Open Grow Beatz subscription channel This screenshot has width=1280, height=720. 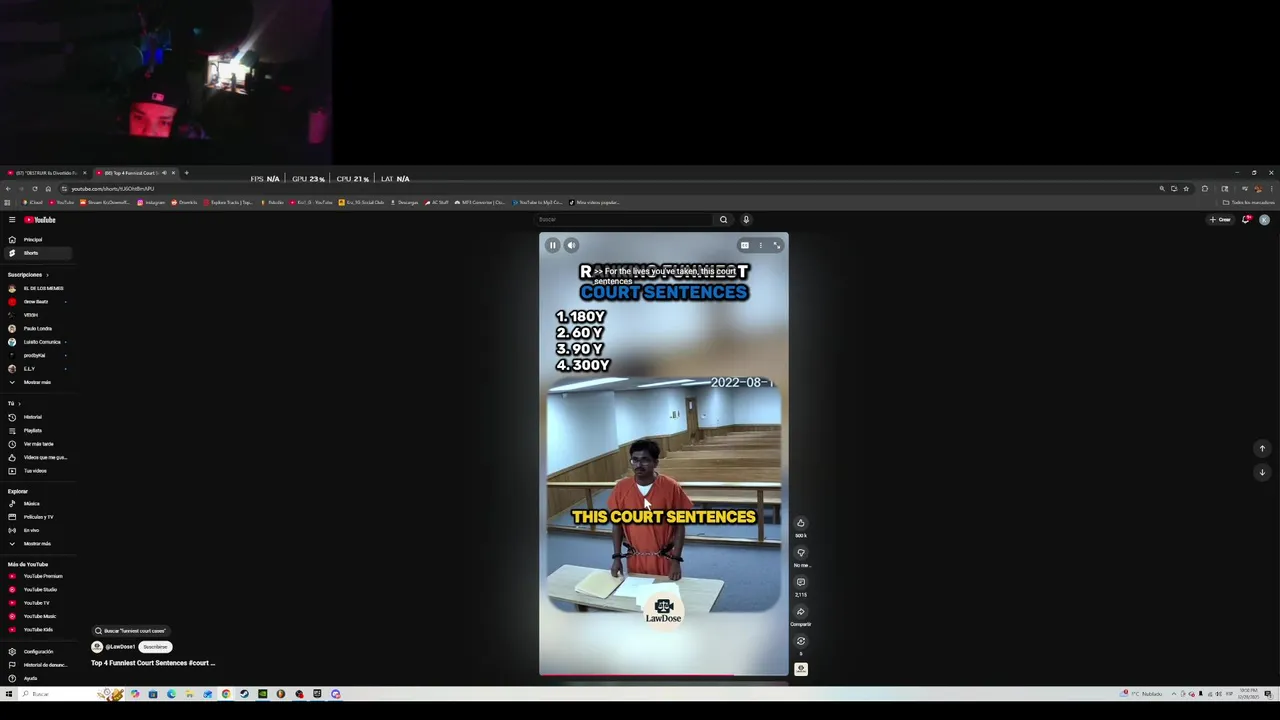[x=37, y=301]
